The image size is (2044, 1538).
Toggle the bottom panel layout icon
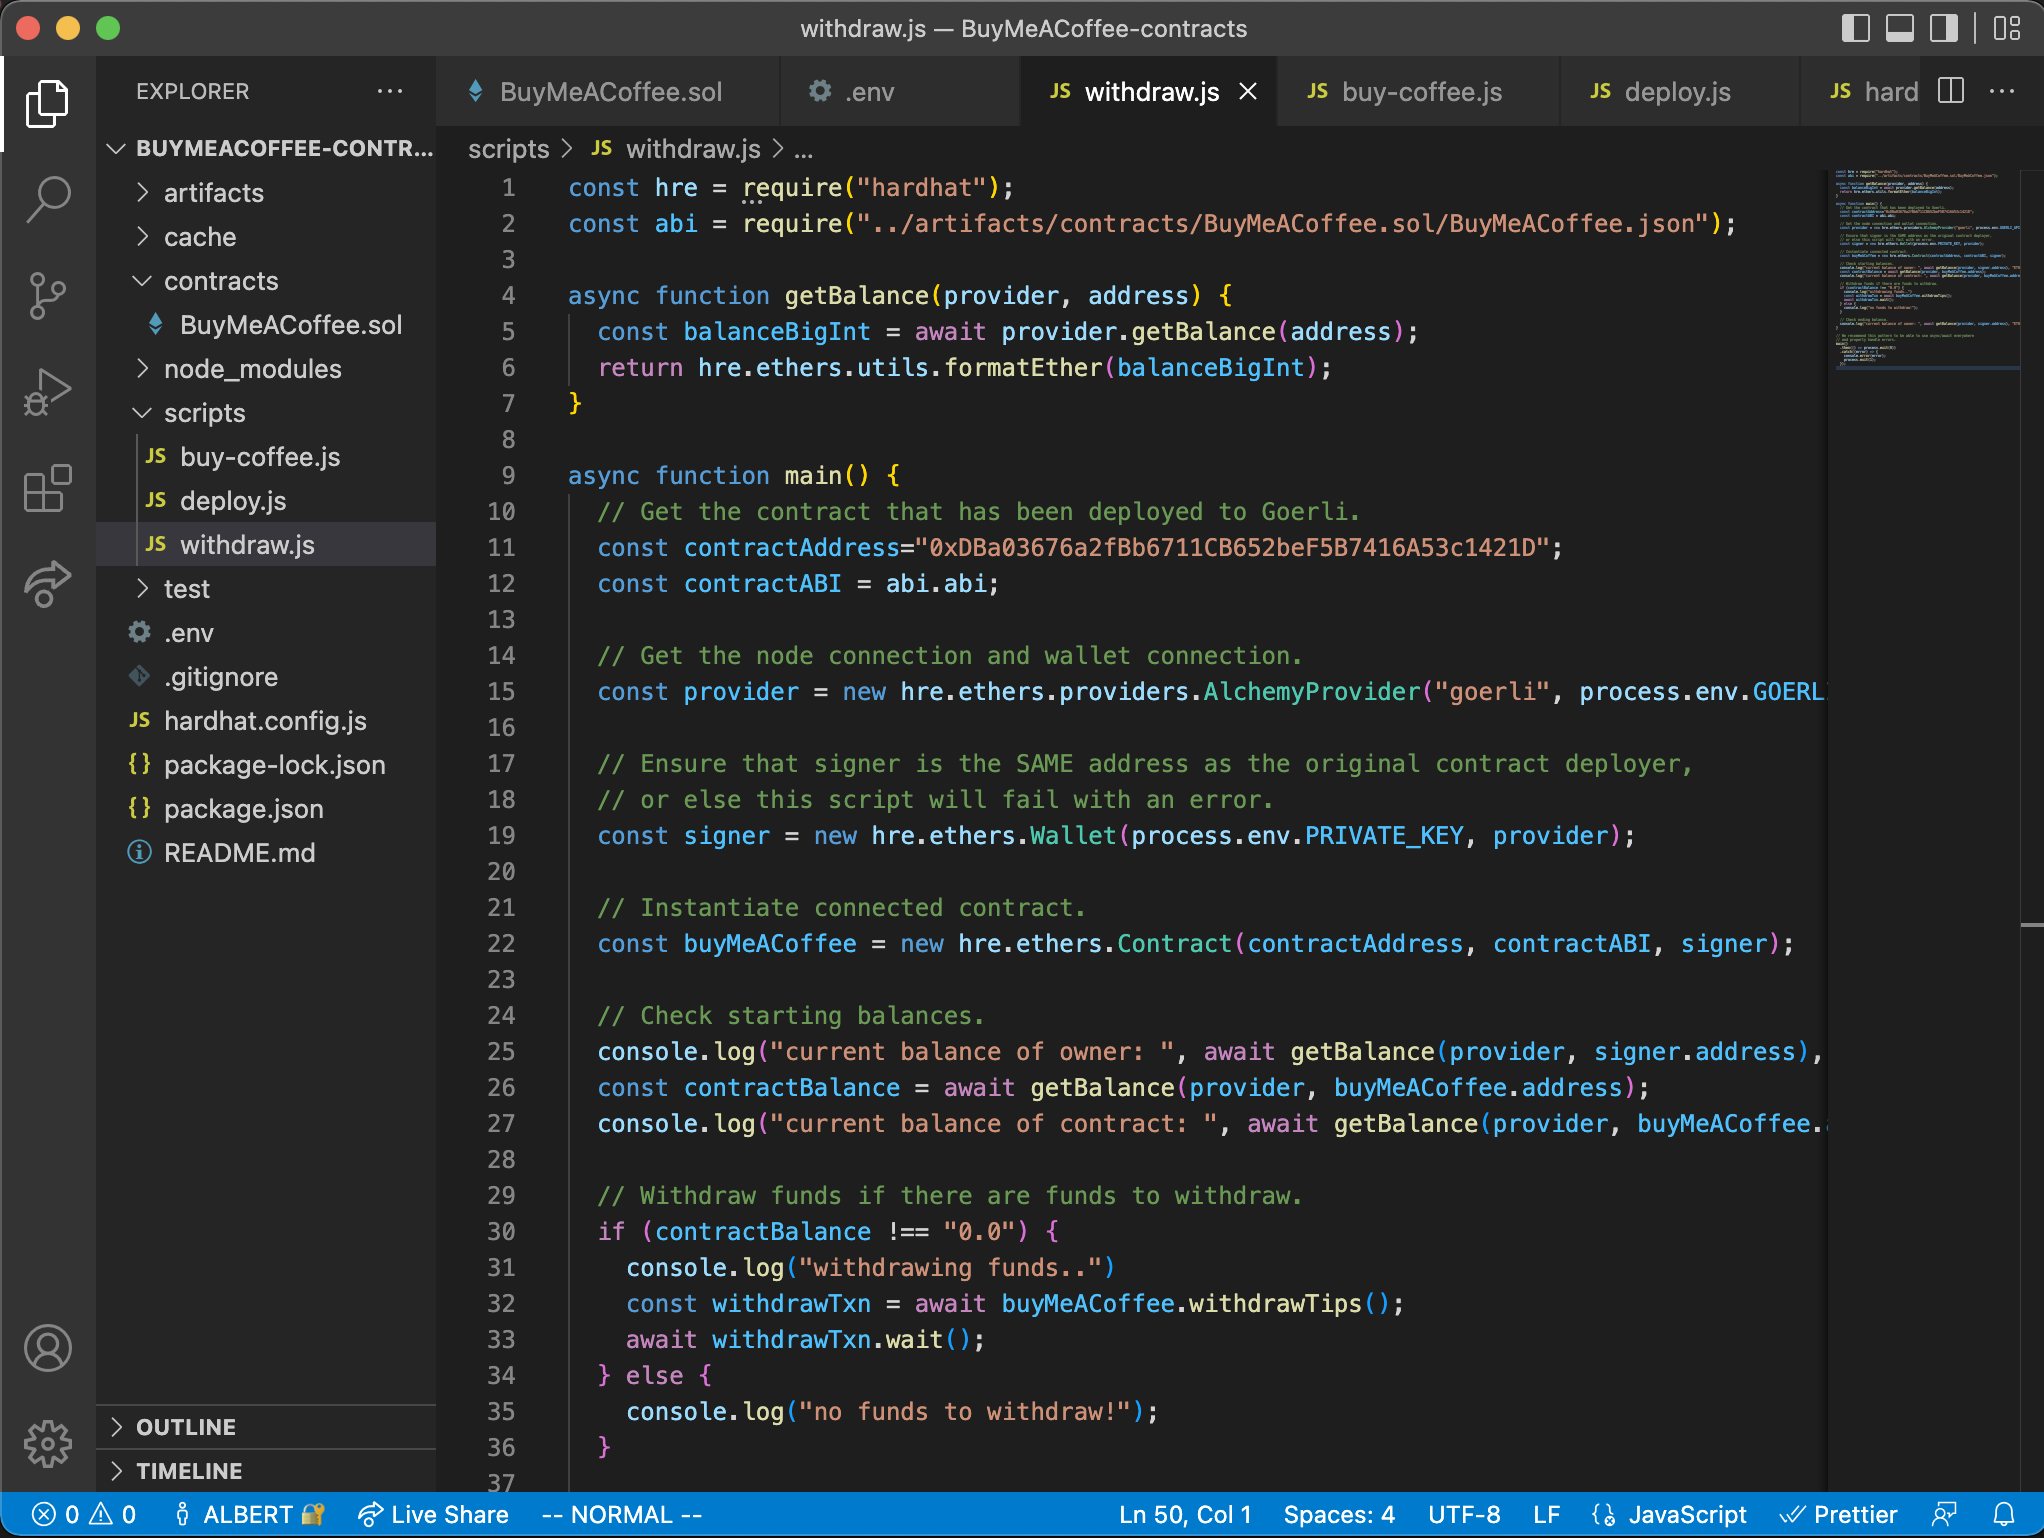[x=1899, y=28]
